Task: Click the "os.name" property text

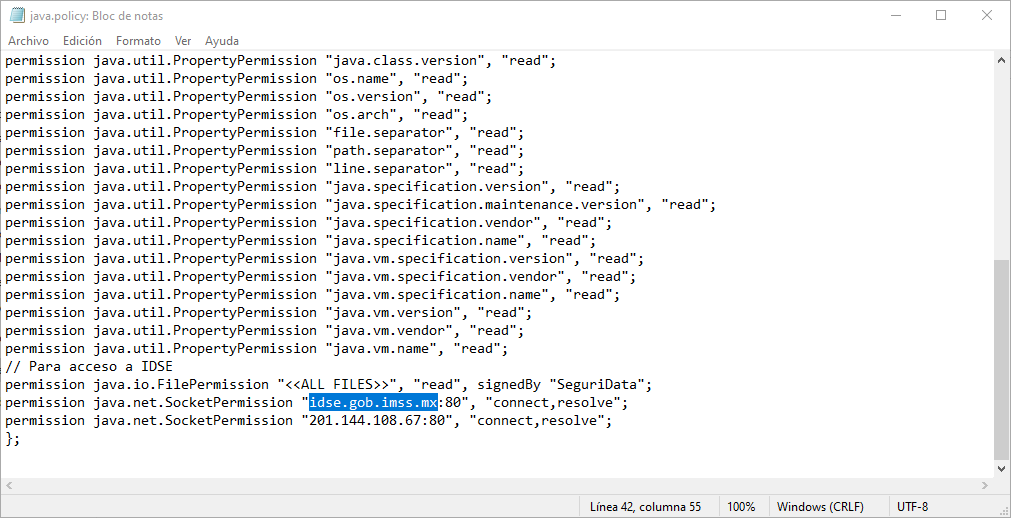Action: (361, 79)
